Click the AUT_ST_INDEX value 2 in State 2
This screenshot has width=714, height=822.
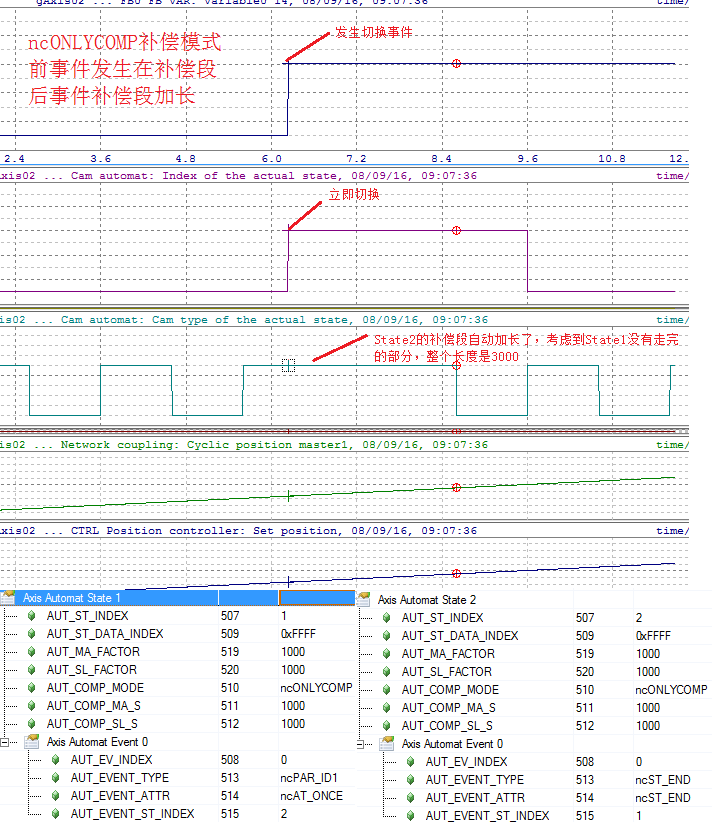click(x=639, y=618)
